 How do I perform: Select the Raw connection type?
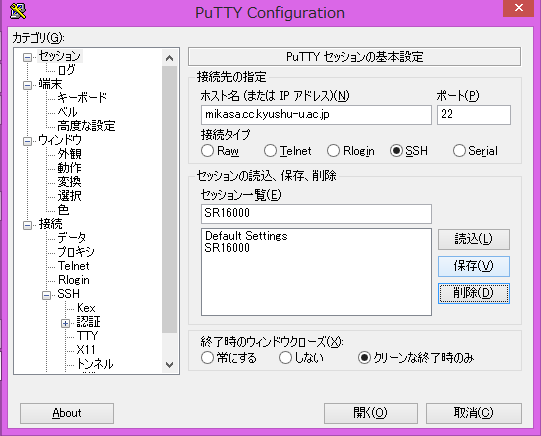207,151
